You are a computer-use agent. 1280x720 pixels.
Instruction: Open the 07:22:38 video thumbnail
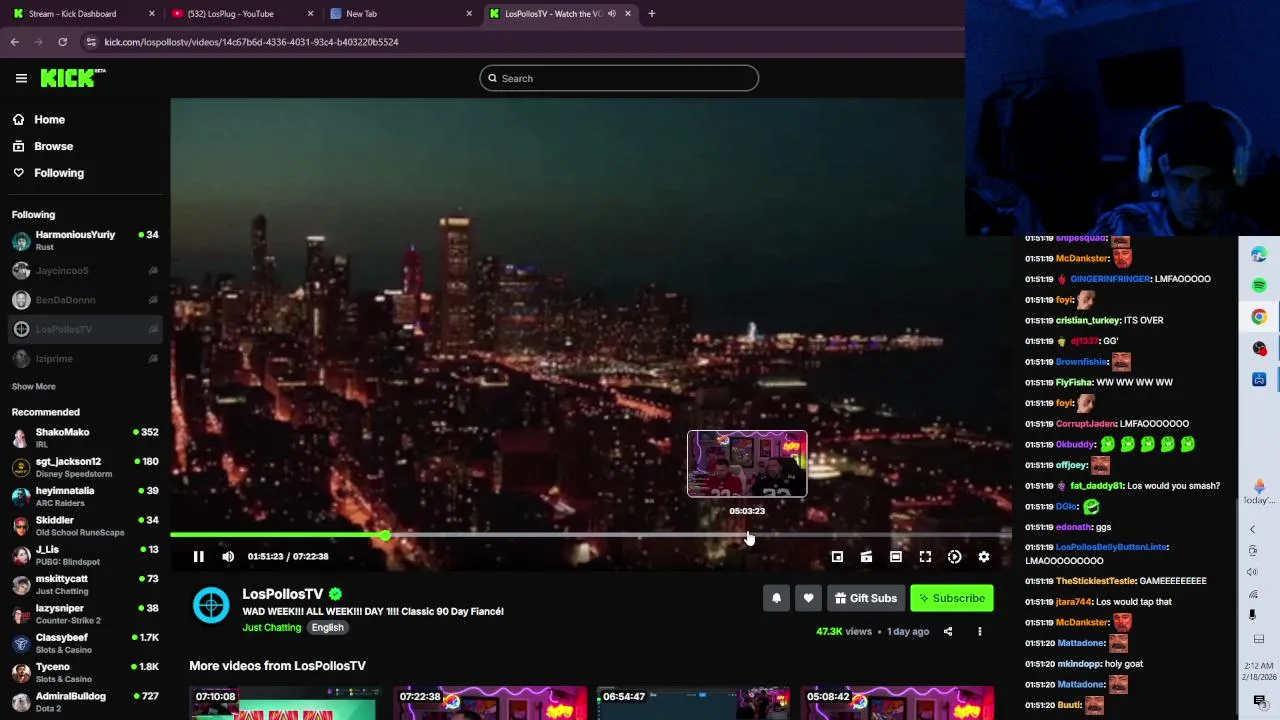[490, 703]
